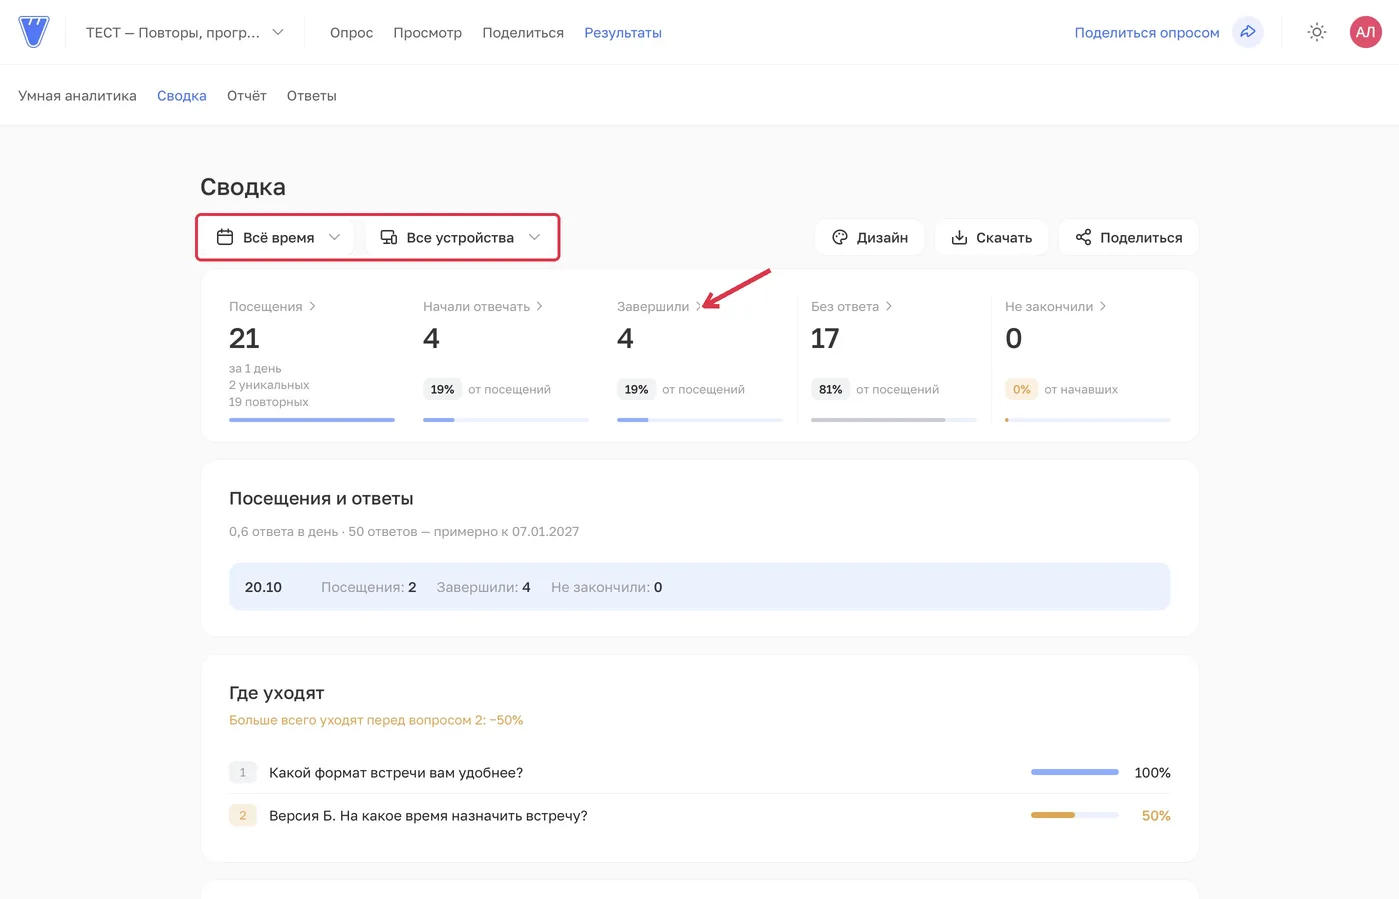Click the blue shield app logo
1399x899 pixels.
pyautogui.click(x=34, y=32)
